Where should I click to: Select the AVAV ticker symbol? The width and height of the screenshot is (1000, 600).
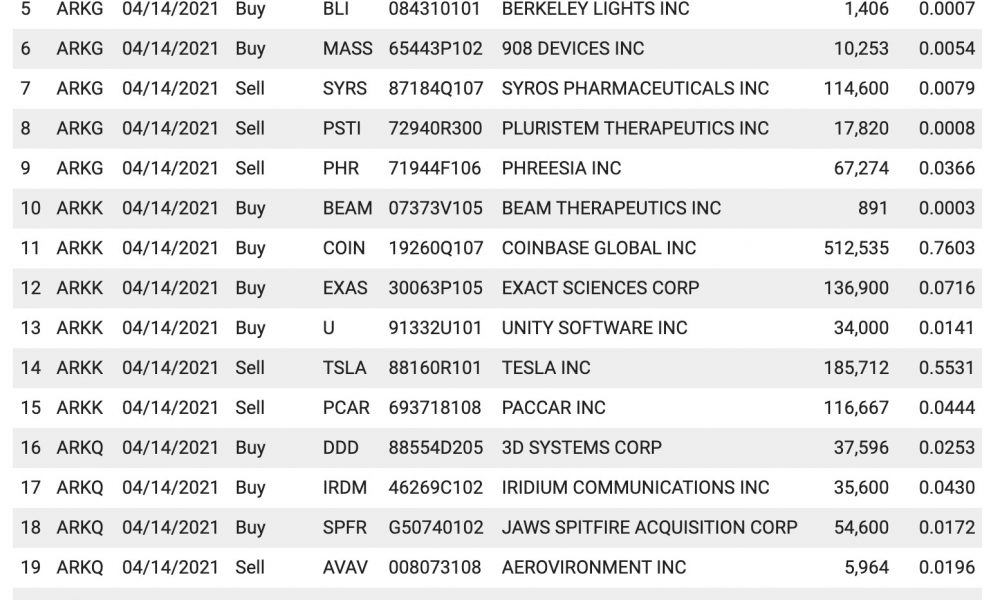tap(345, 567)
